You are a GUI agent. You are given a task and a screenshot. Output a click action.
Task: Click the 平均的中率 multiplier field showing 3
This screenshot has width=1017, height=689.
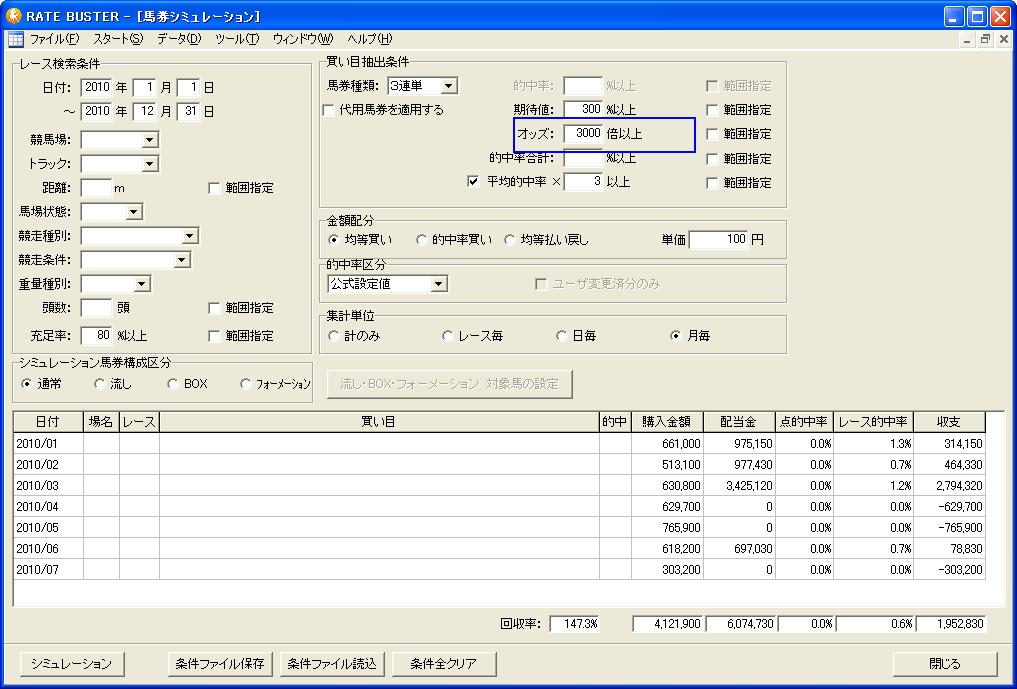583,182
